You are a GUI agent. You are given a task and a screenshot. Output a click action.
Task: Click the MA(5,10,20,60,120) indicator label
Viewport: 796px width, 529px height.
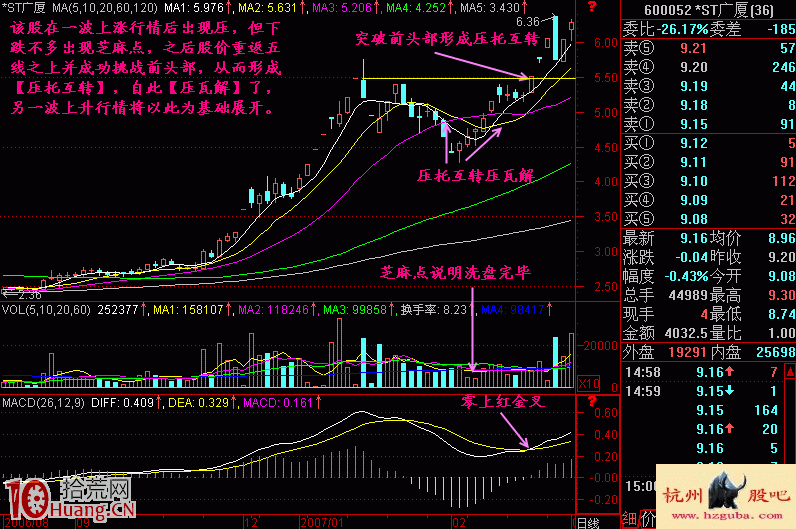(x=105, y=8)
